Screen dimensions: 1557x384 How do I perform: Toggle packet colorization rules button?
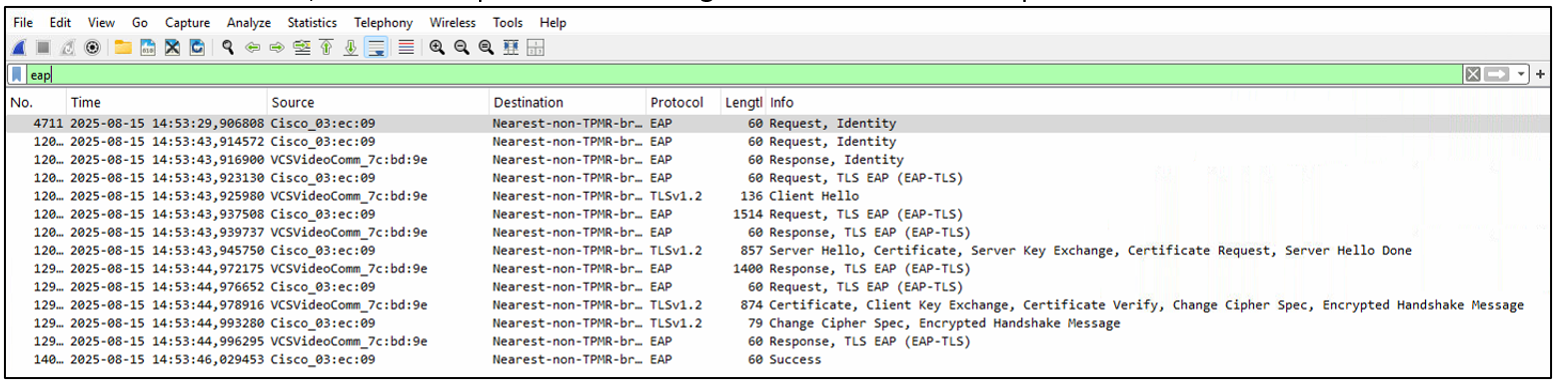406,48
